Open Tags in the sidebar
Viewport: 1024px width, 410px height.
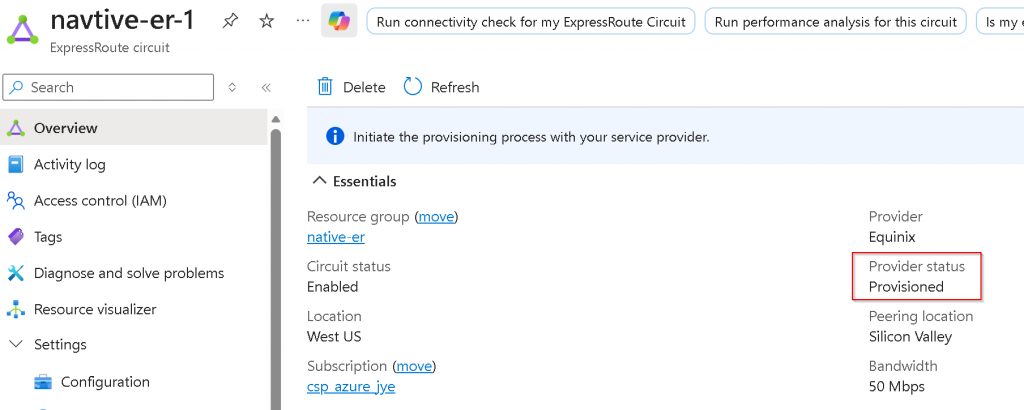47,237
